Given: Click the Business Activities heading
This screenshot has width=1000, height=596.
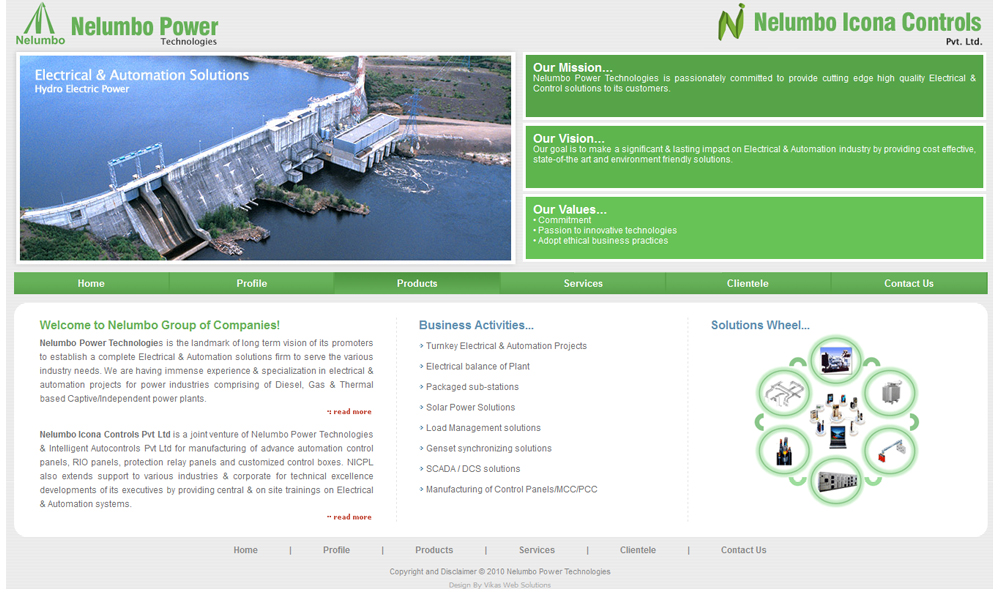Looking at the screenshot, I should [476, 325].
